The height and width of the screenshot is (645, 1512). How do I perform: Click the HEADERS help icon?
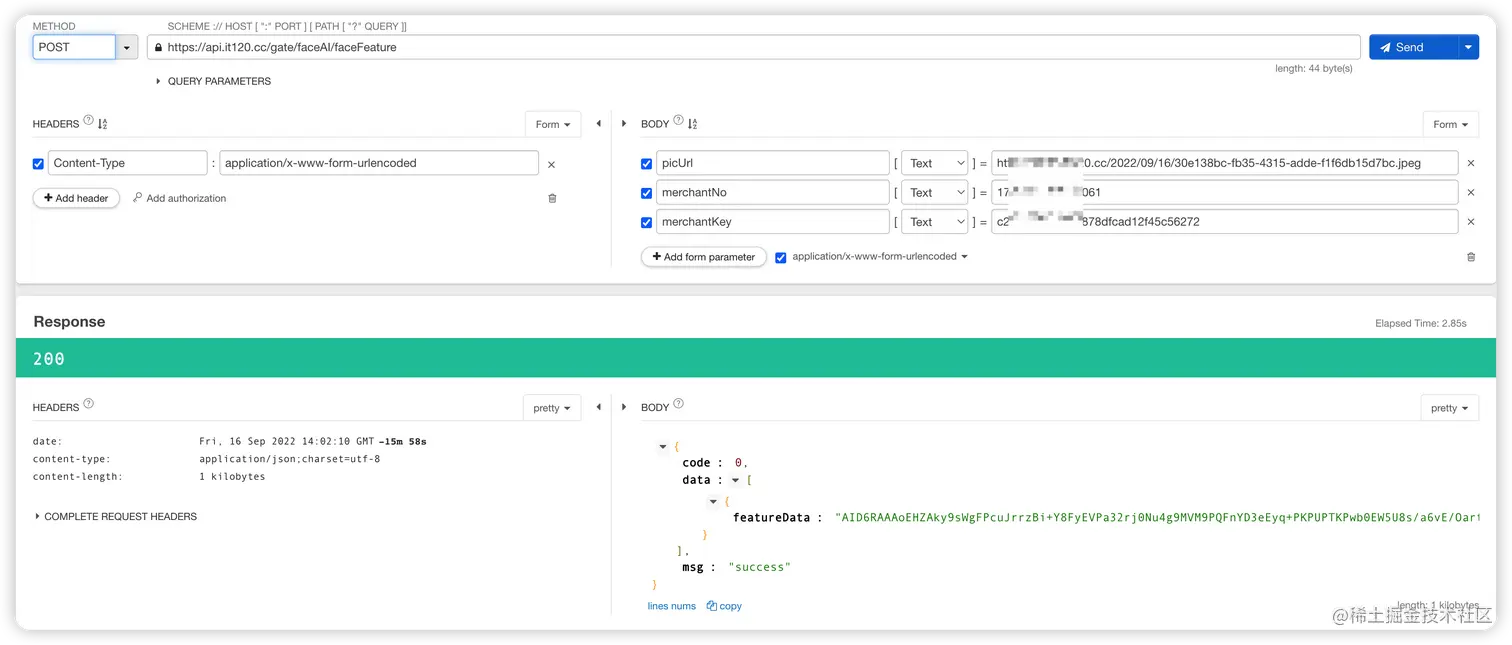click(x=88, y=121)
